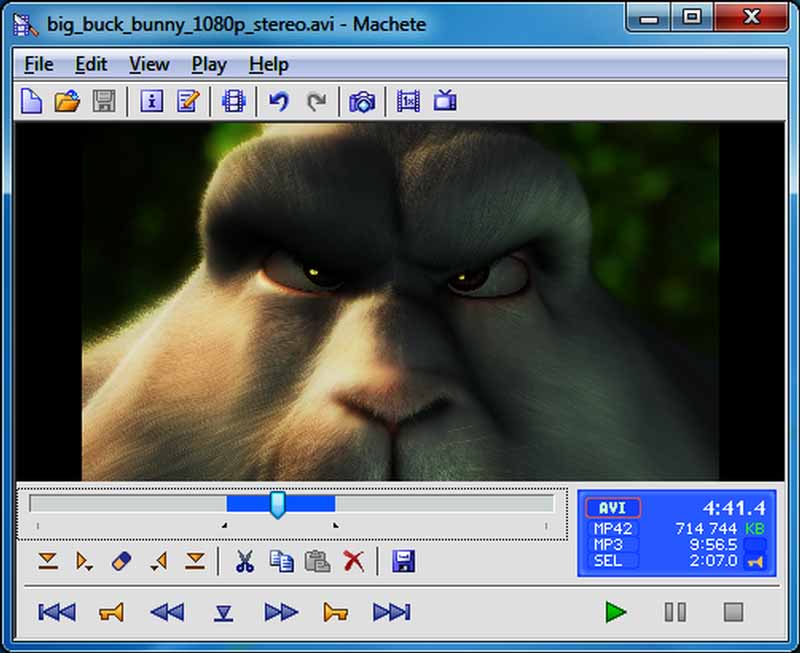Viewport: 800px width, 653px height.
Task: Open the View menu
Action: [148, 64]
